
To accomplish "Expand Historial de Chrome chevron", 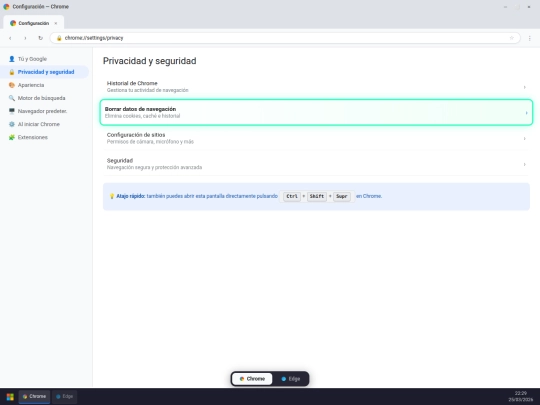I will pyautogui.click(x=525, y=87).
